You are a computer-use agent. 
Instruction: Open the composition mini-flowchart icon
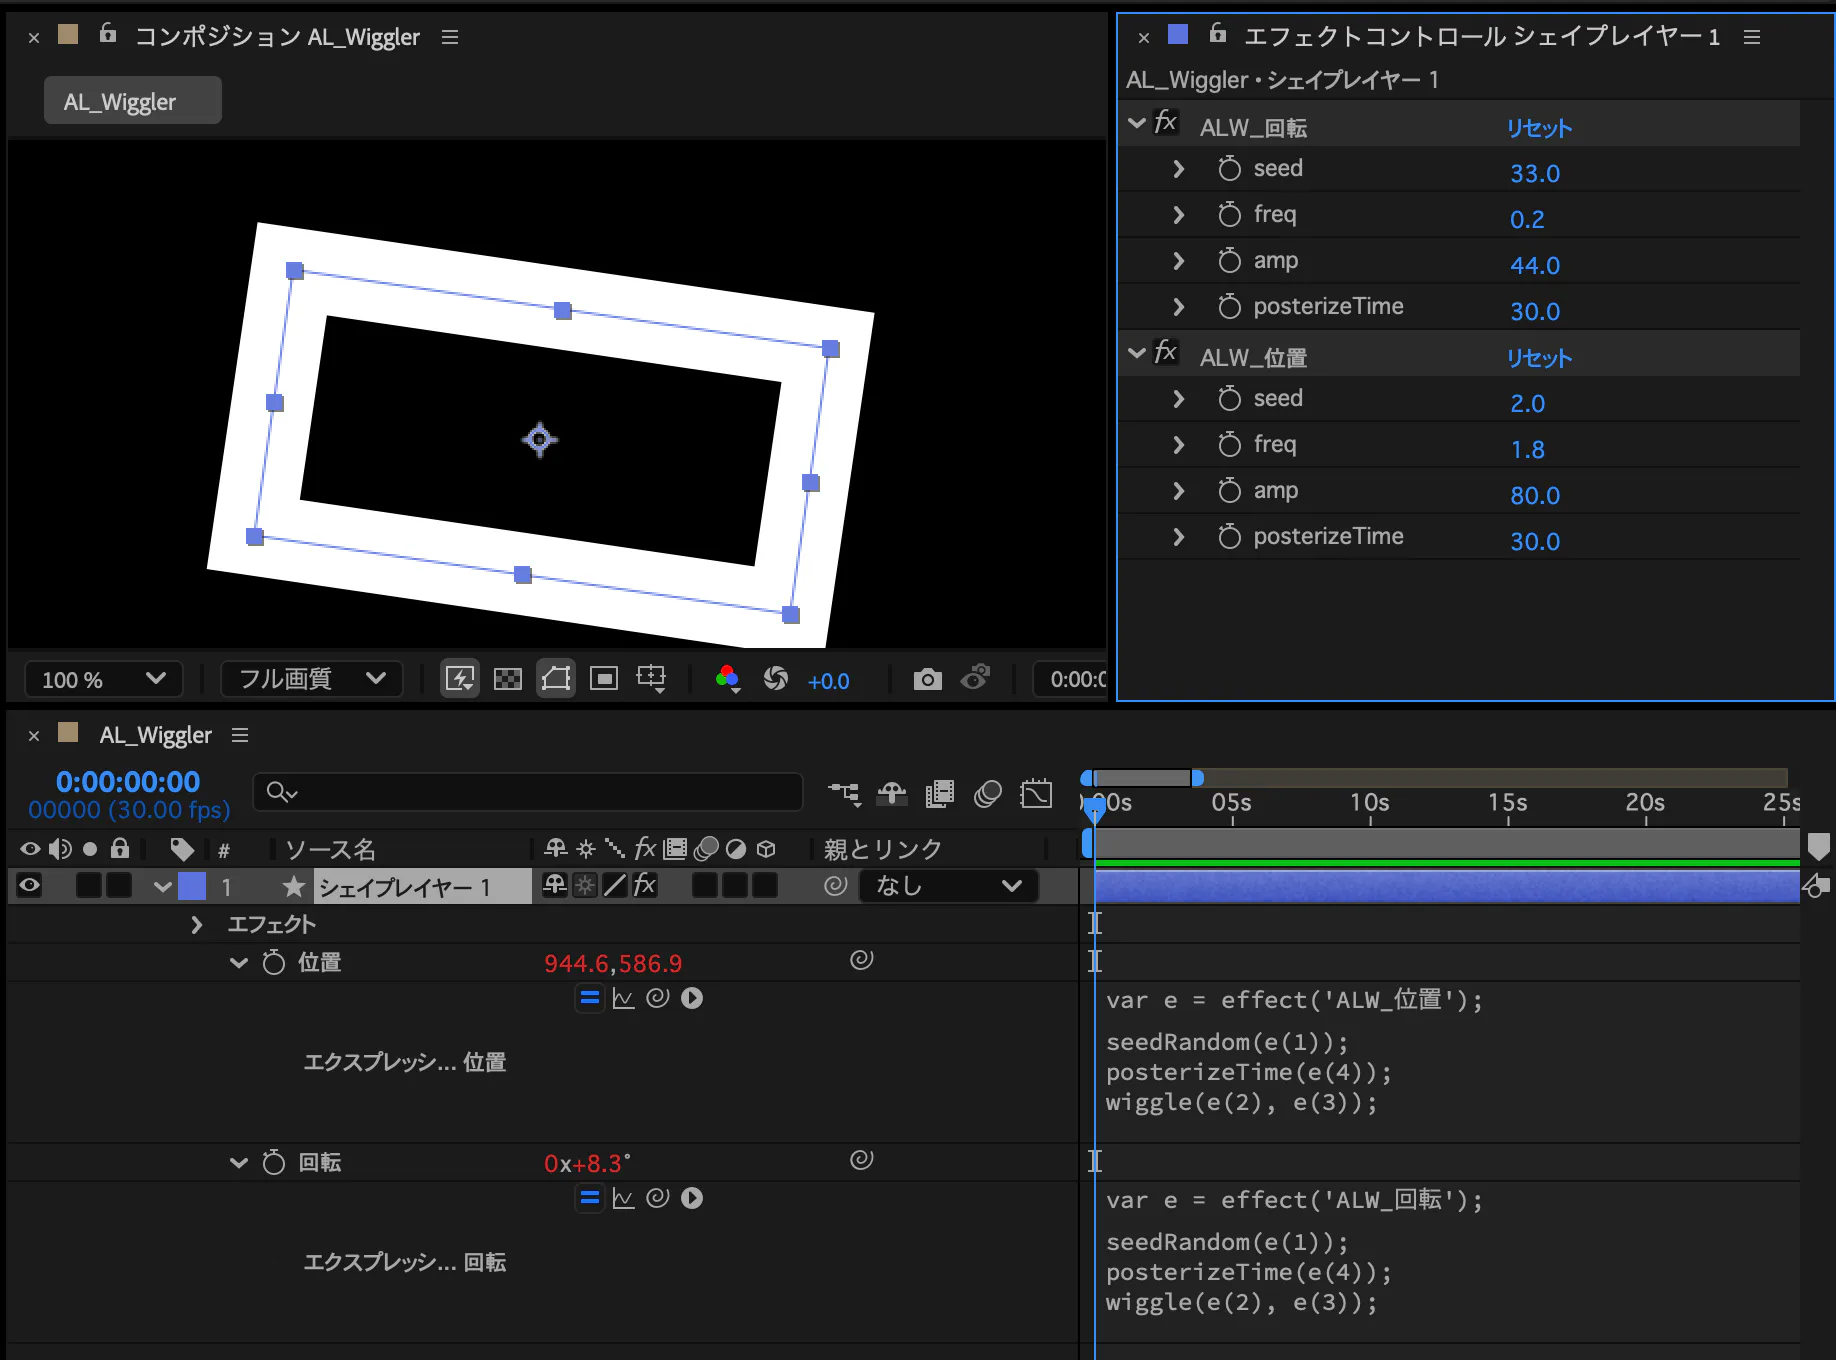point(843,794)
